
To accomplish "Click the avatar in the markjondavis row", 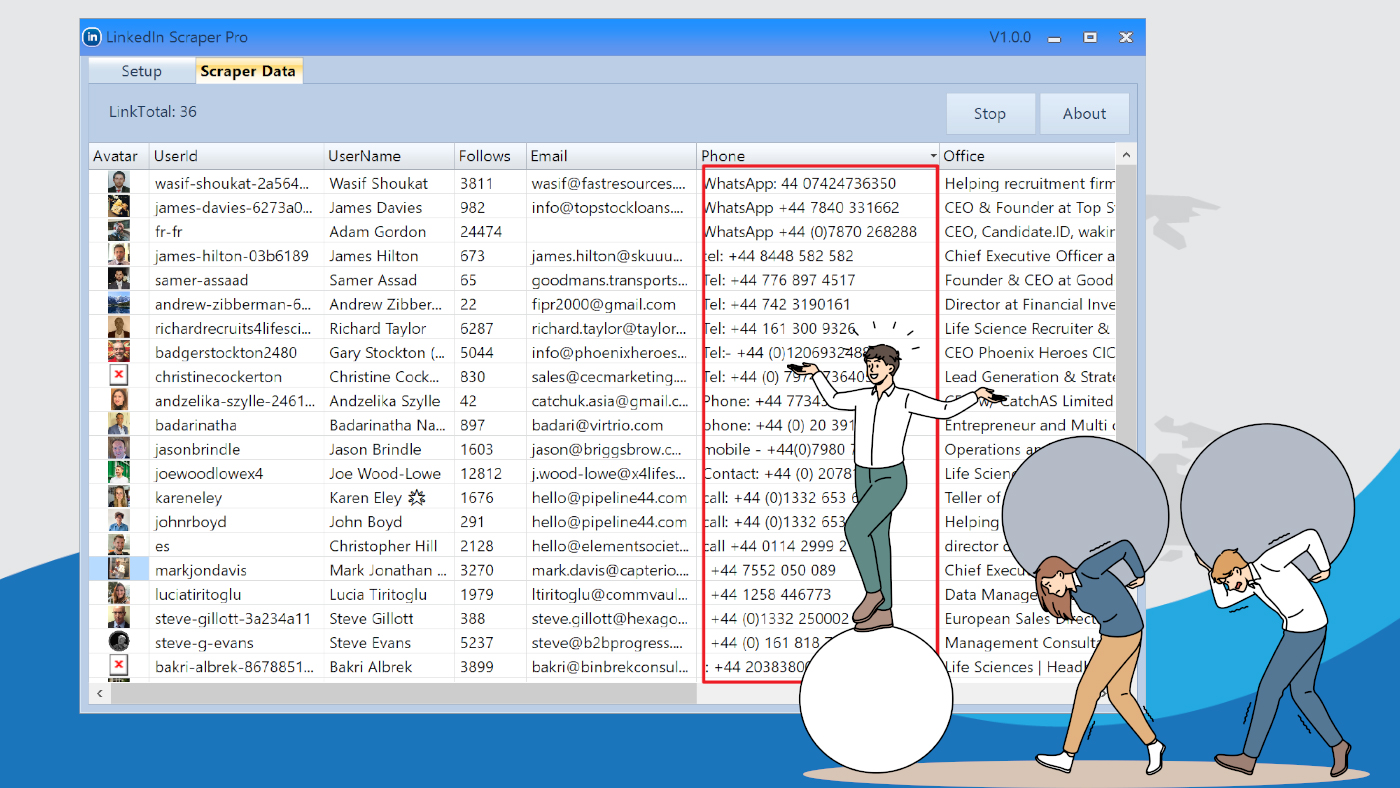I will point(119,570).
